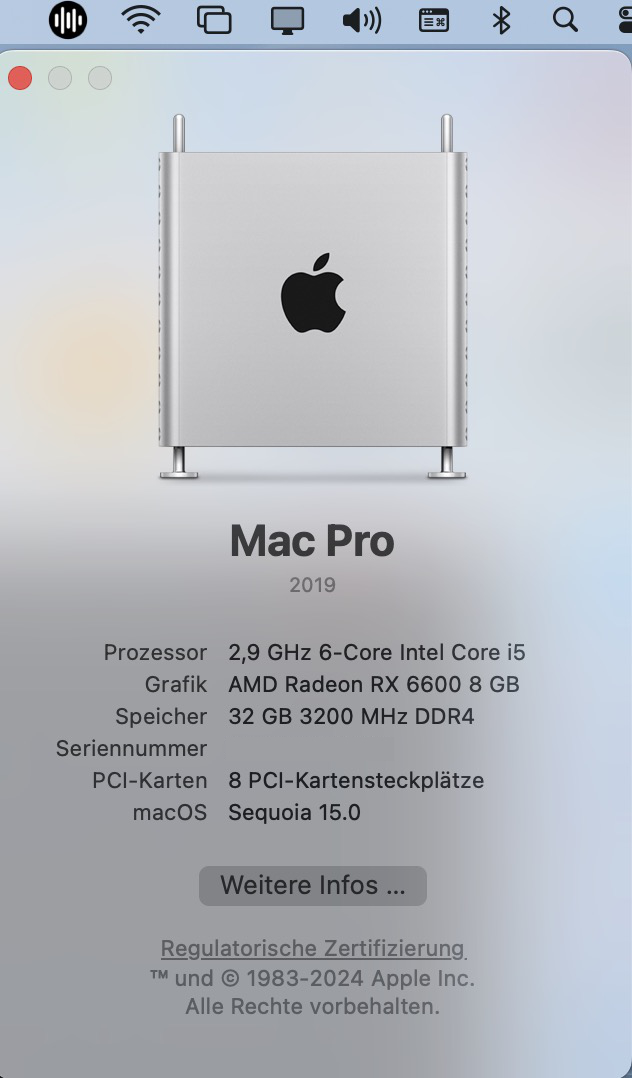Click the Mac Pro tower image
The width and height of the screenshot is (632, 1078).
pyautogui.click(x=313, y=296)
